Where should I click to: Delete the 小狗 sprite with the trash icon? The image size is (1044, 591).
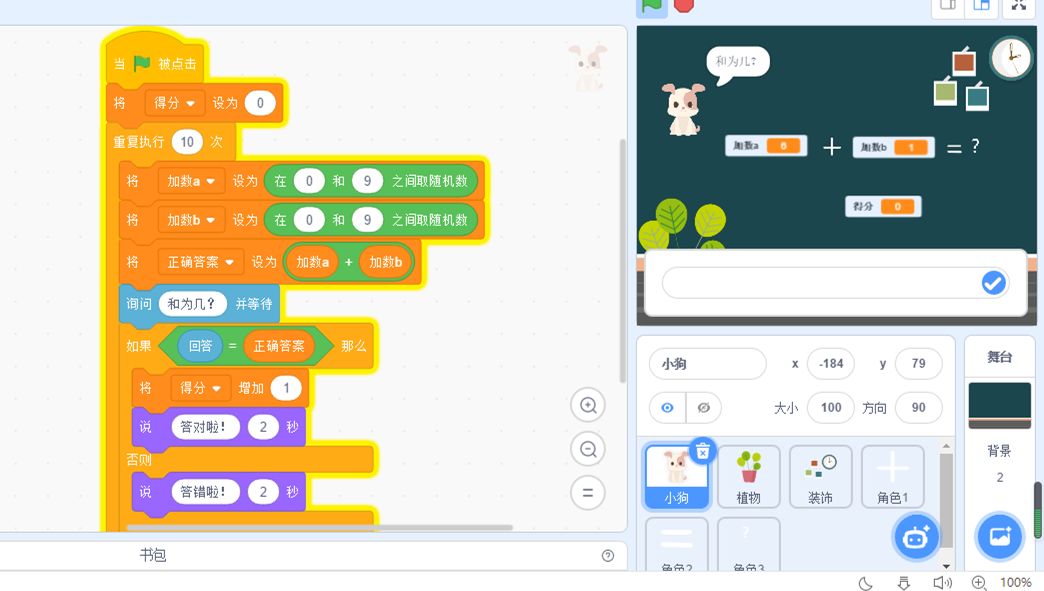[702, 452]
